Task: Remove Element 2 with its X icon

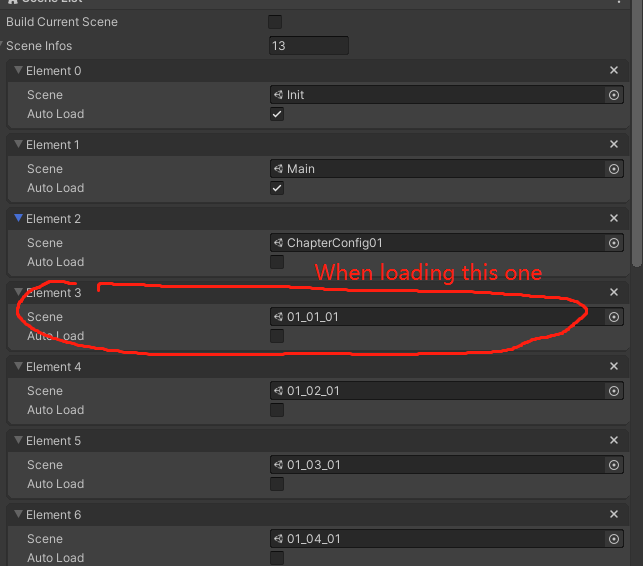Action: [614, 218]
